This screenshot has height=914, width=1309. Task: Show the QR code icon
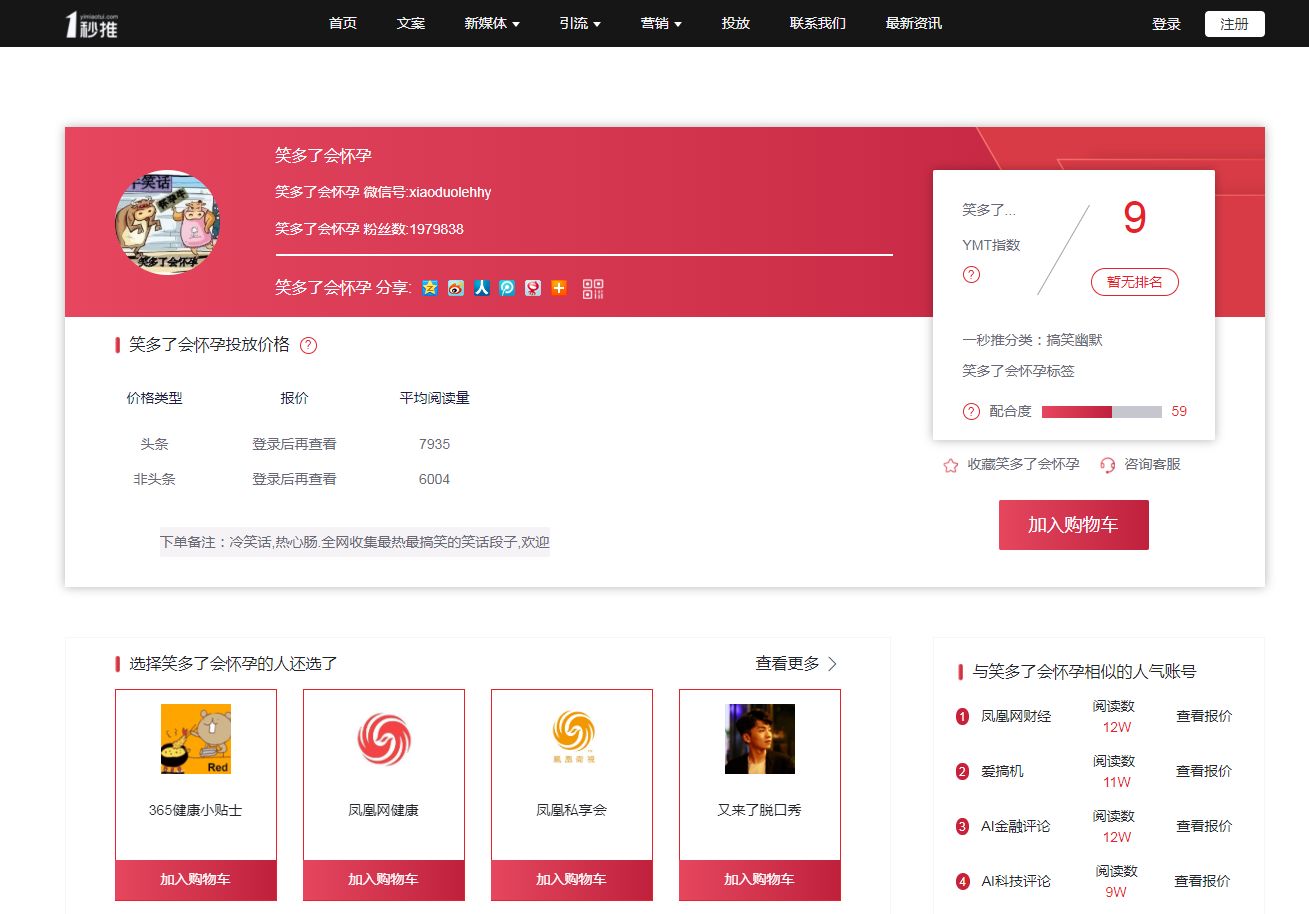point(593,289)
